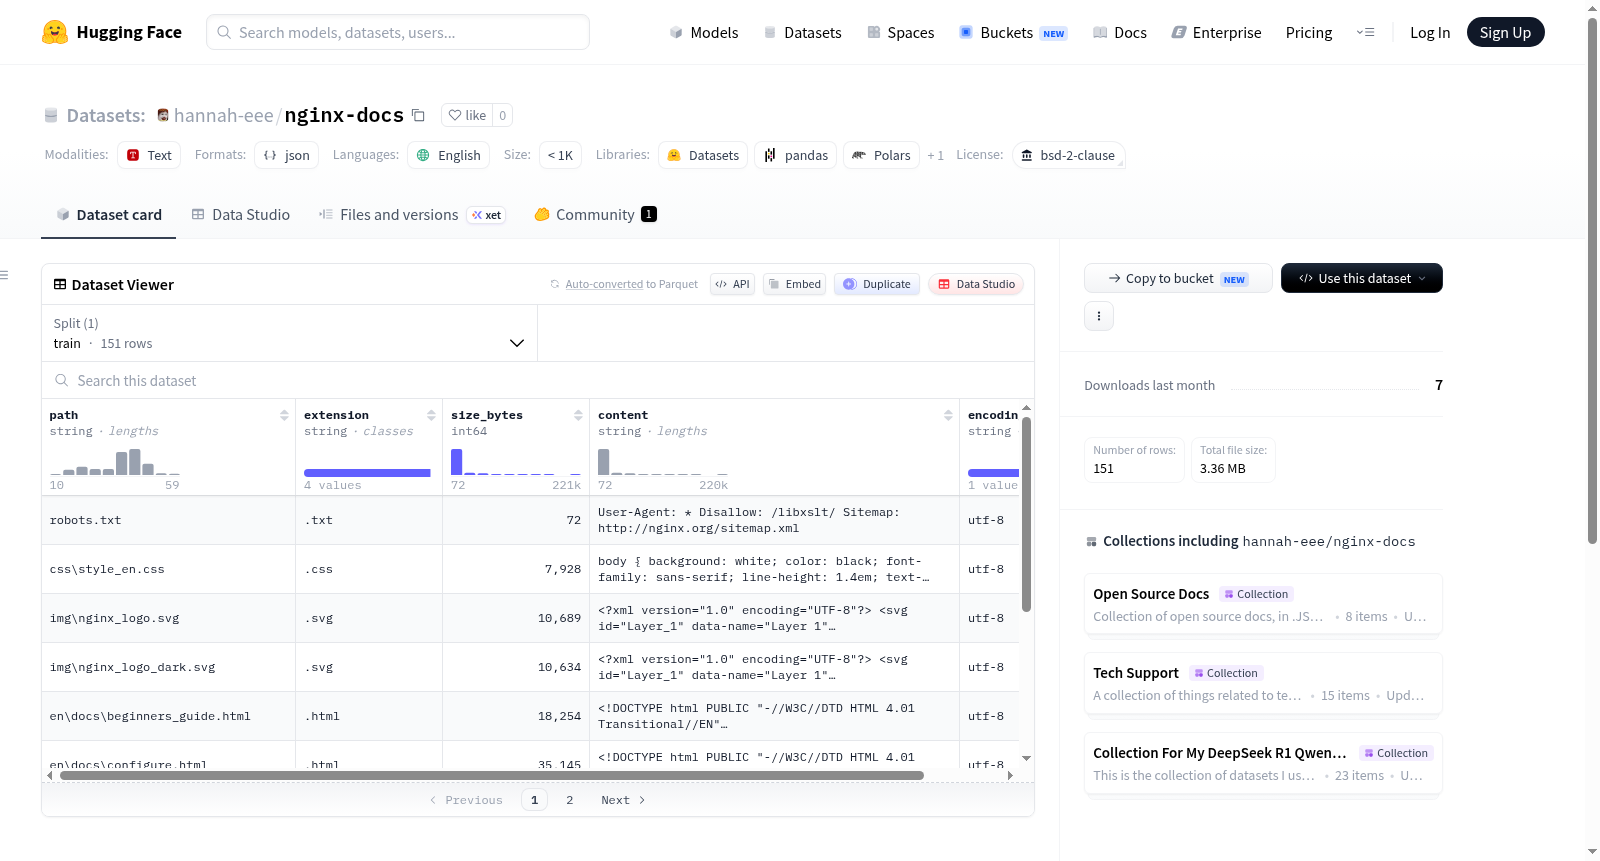The height and width of the screenshot is (861, 1600).
Task: Open the Open Source Docs collection
Action: tap(1262, 604)
